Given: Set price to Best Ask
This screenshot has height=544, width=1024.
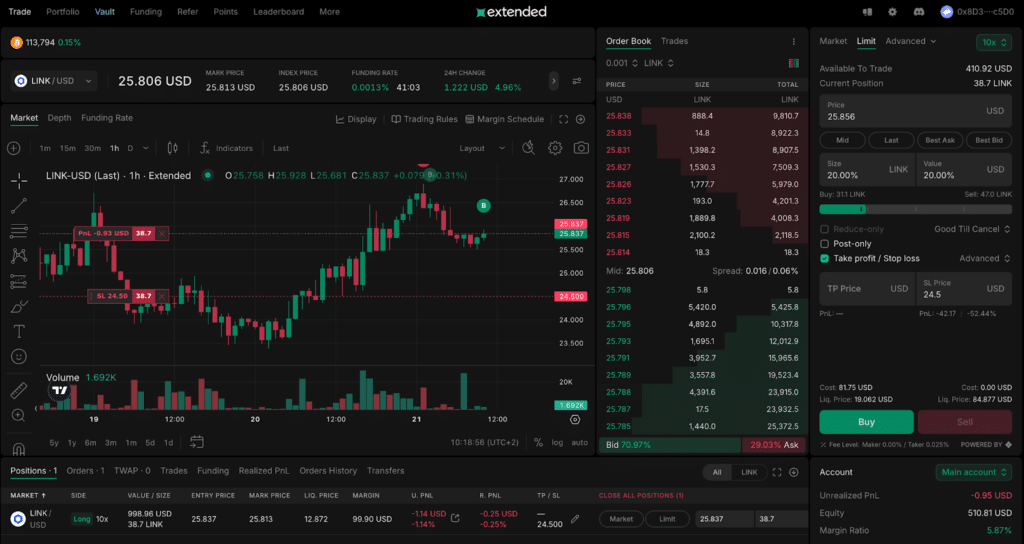Looking at the screenshot, I should 940,140.
